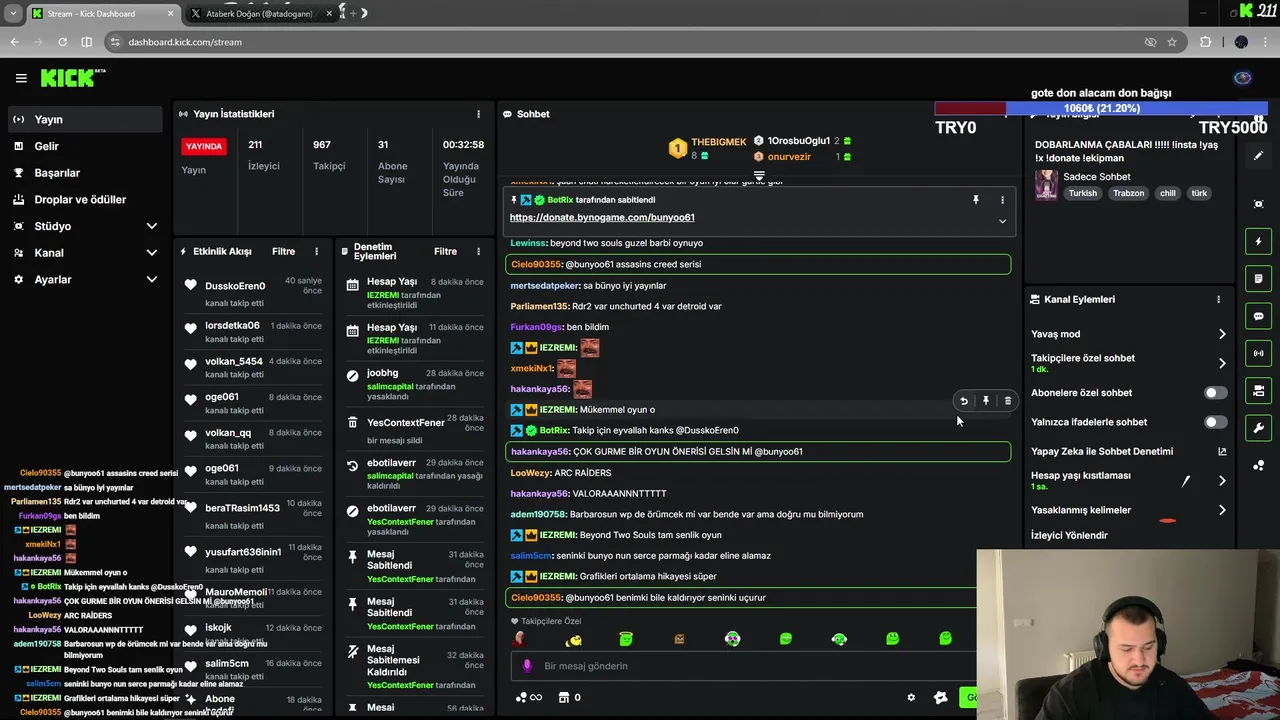
Task: Open pinned message three-dot menu
Action: pyautogui.click(x=1002, y=200)
